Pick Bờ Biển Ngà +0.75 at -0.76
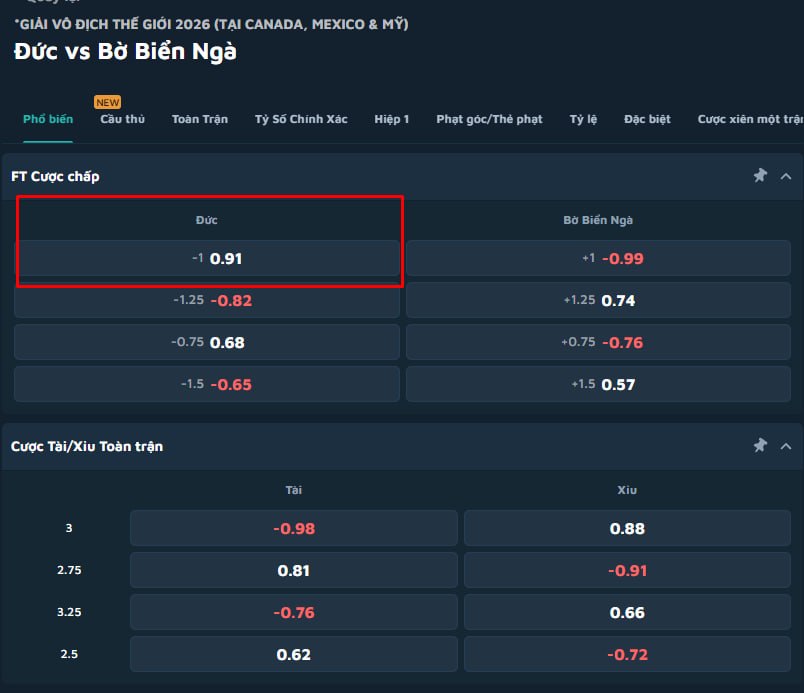The image size is (804, 693). (x=598, y=342)
